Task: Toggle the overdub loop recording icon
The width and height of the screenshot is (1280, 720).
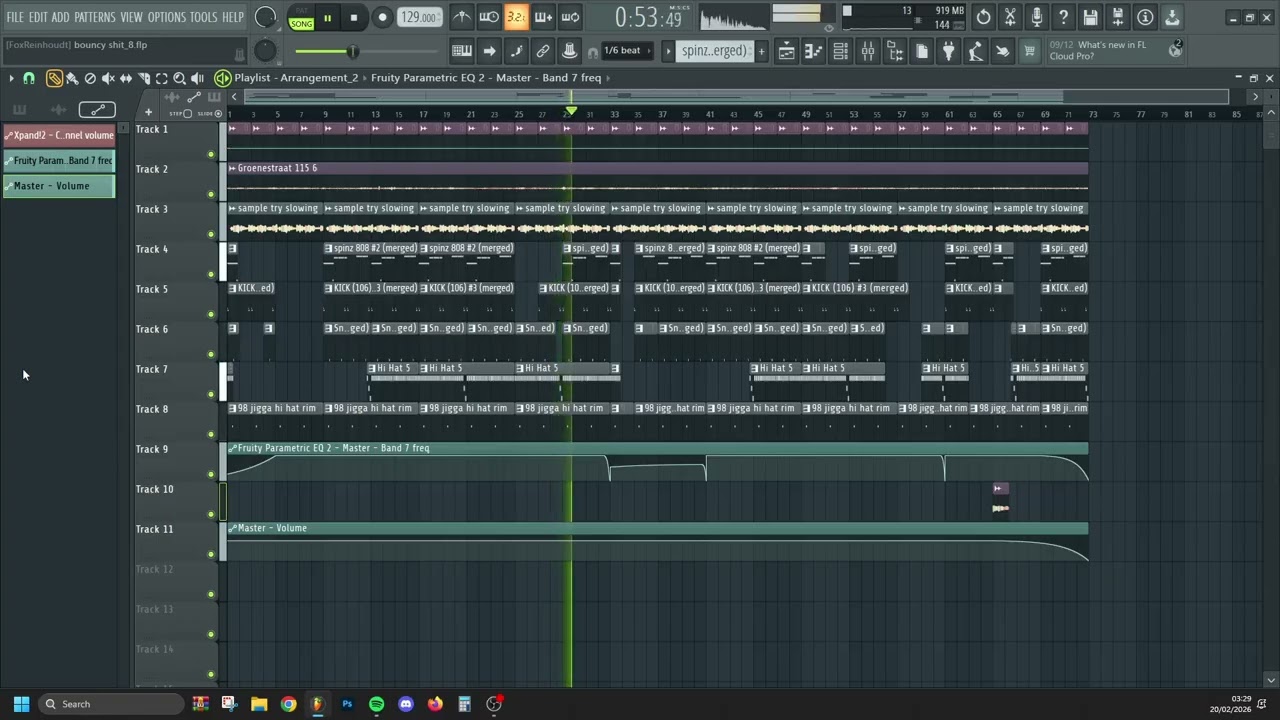Action: pyautogui.click(x=543, y=17)
